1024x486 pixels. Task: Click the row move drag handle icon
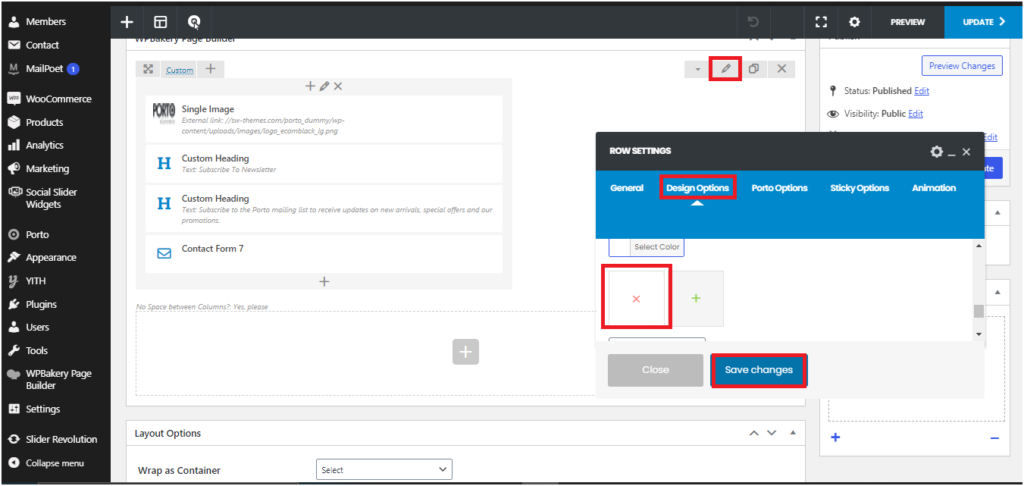click(148, 69)
